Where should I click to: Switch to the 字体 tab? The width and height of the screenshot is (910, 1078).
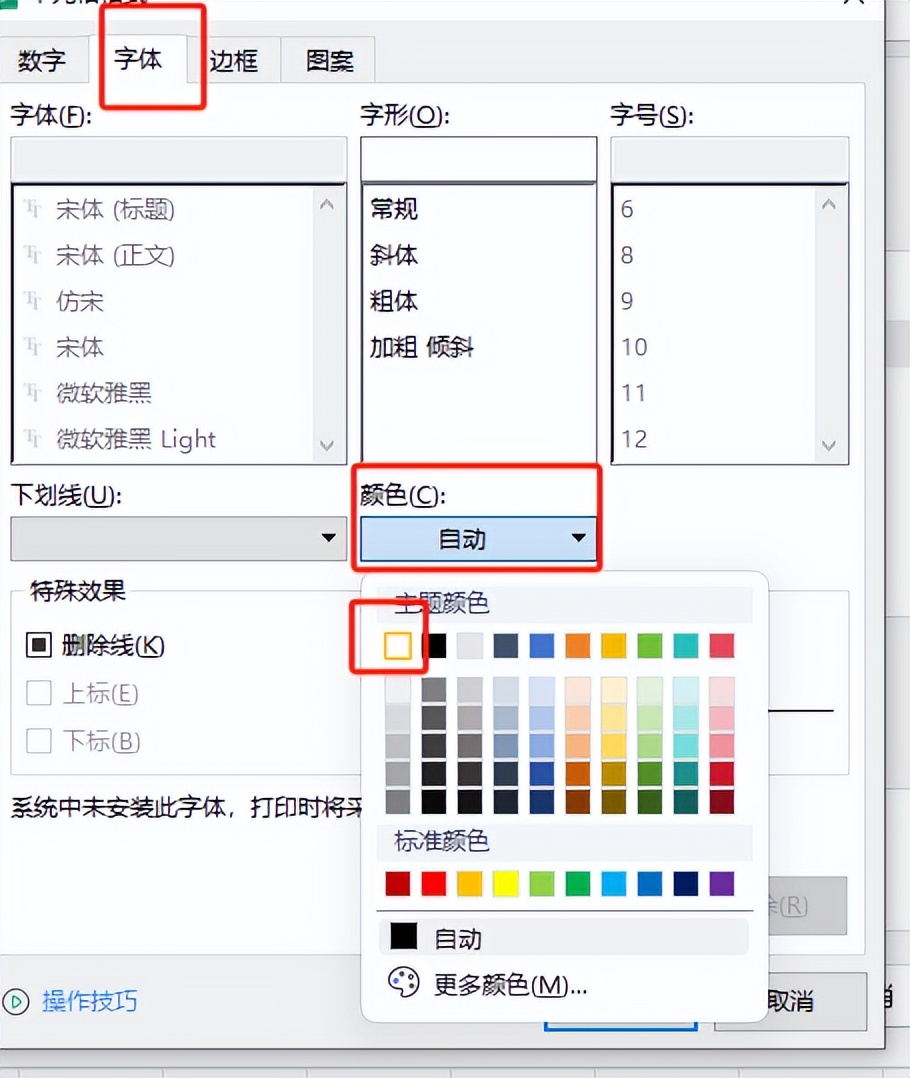[138, 59]
